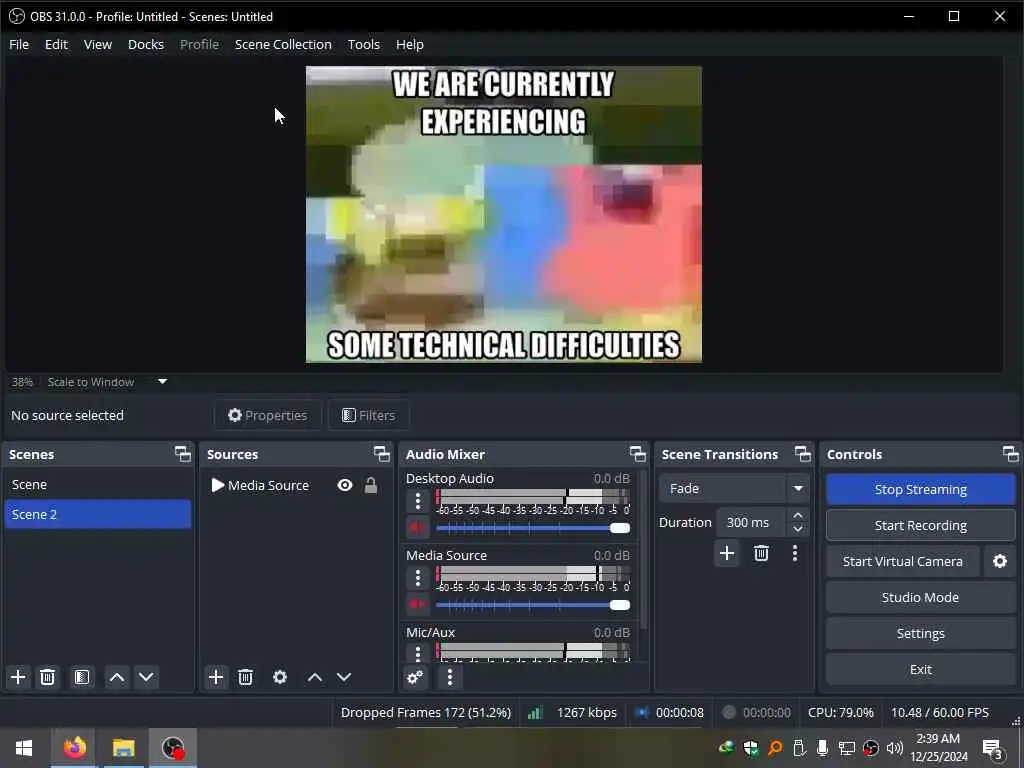Undock the Scenes panel

click(183, 454)
